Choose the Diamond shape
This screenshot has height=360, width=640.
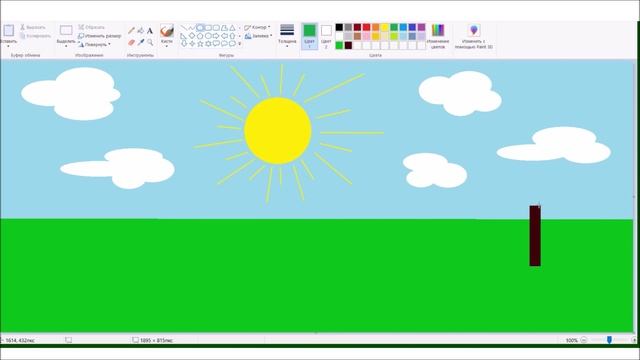tap(192, 36)
